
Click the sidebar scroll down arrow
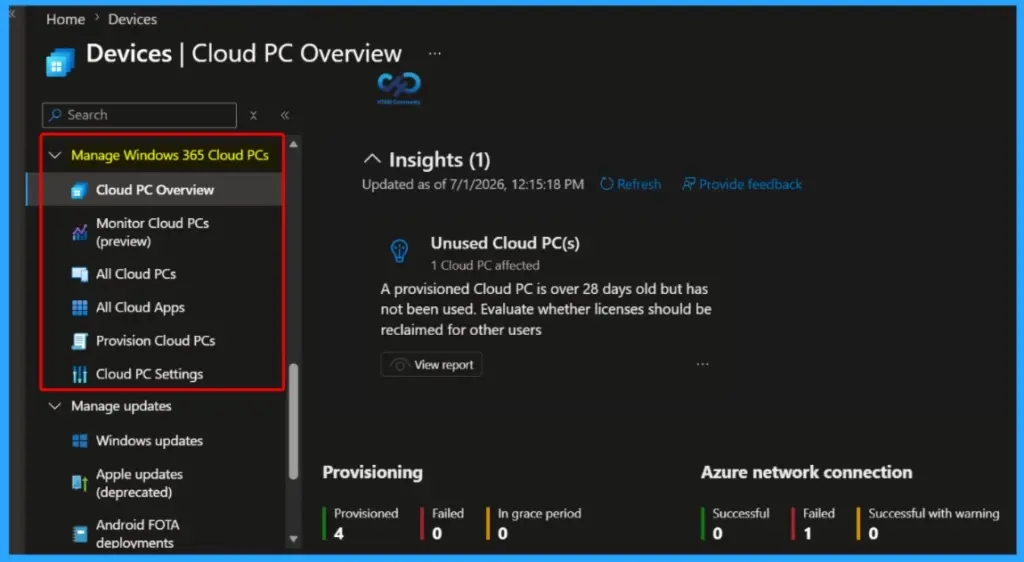(x=293, y=539)
